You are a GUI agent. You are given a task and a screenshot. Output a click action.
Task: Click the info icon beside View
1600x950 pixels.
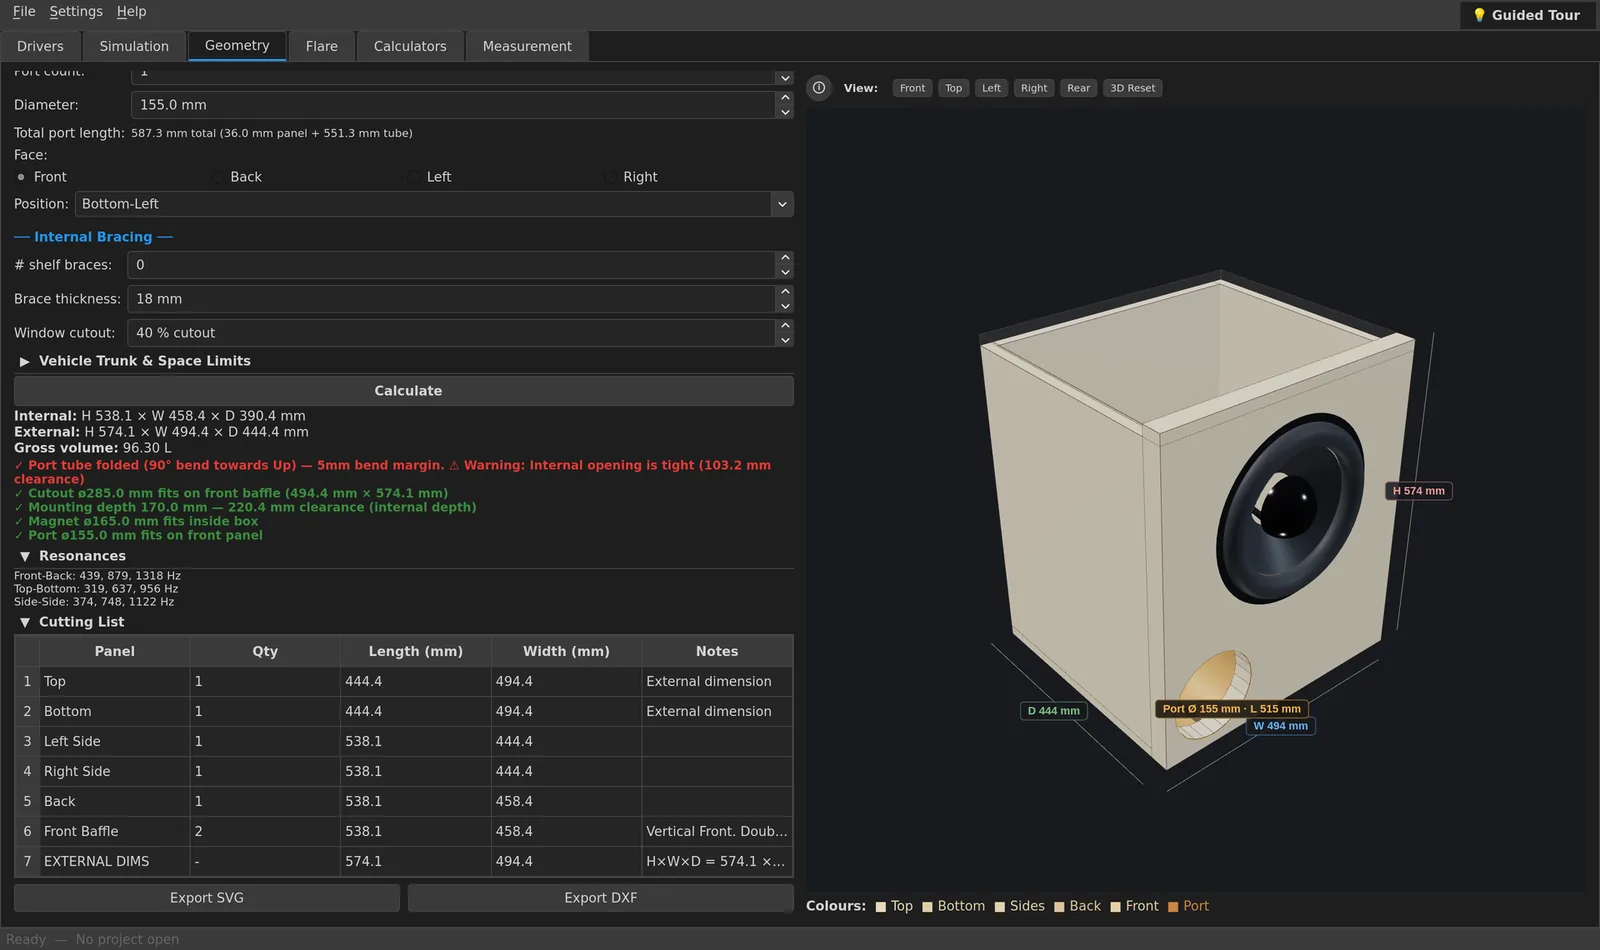(x=819, y=88)
